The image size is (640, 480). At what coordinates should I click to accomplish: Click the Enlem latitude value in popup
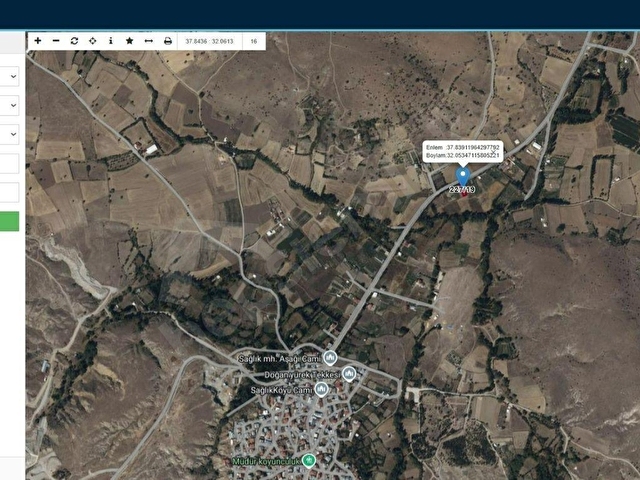pos(473,147)
